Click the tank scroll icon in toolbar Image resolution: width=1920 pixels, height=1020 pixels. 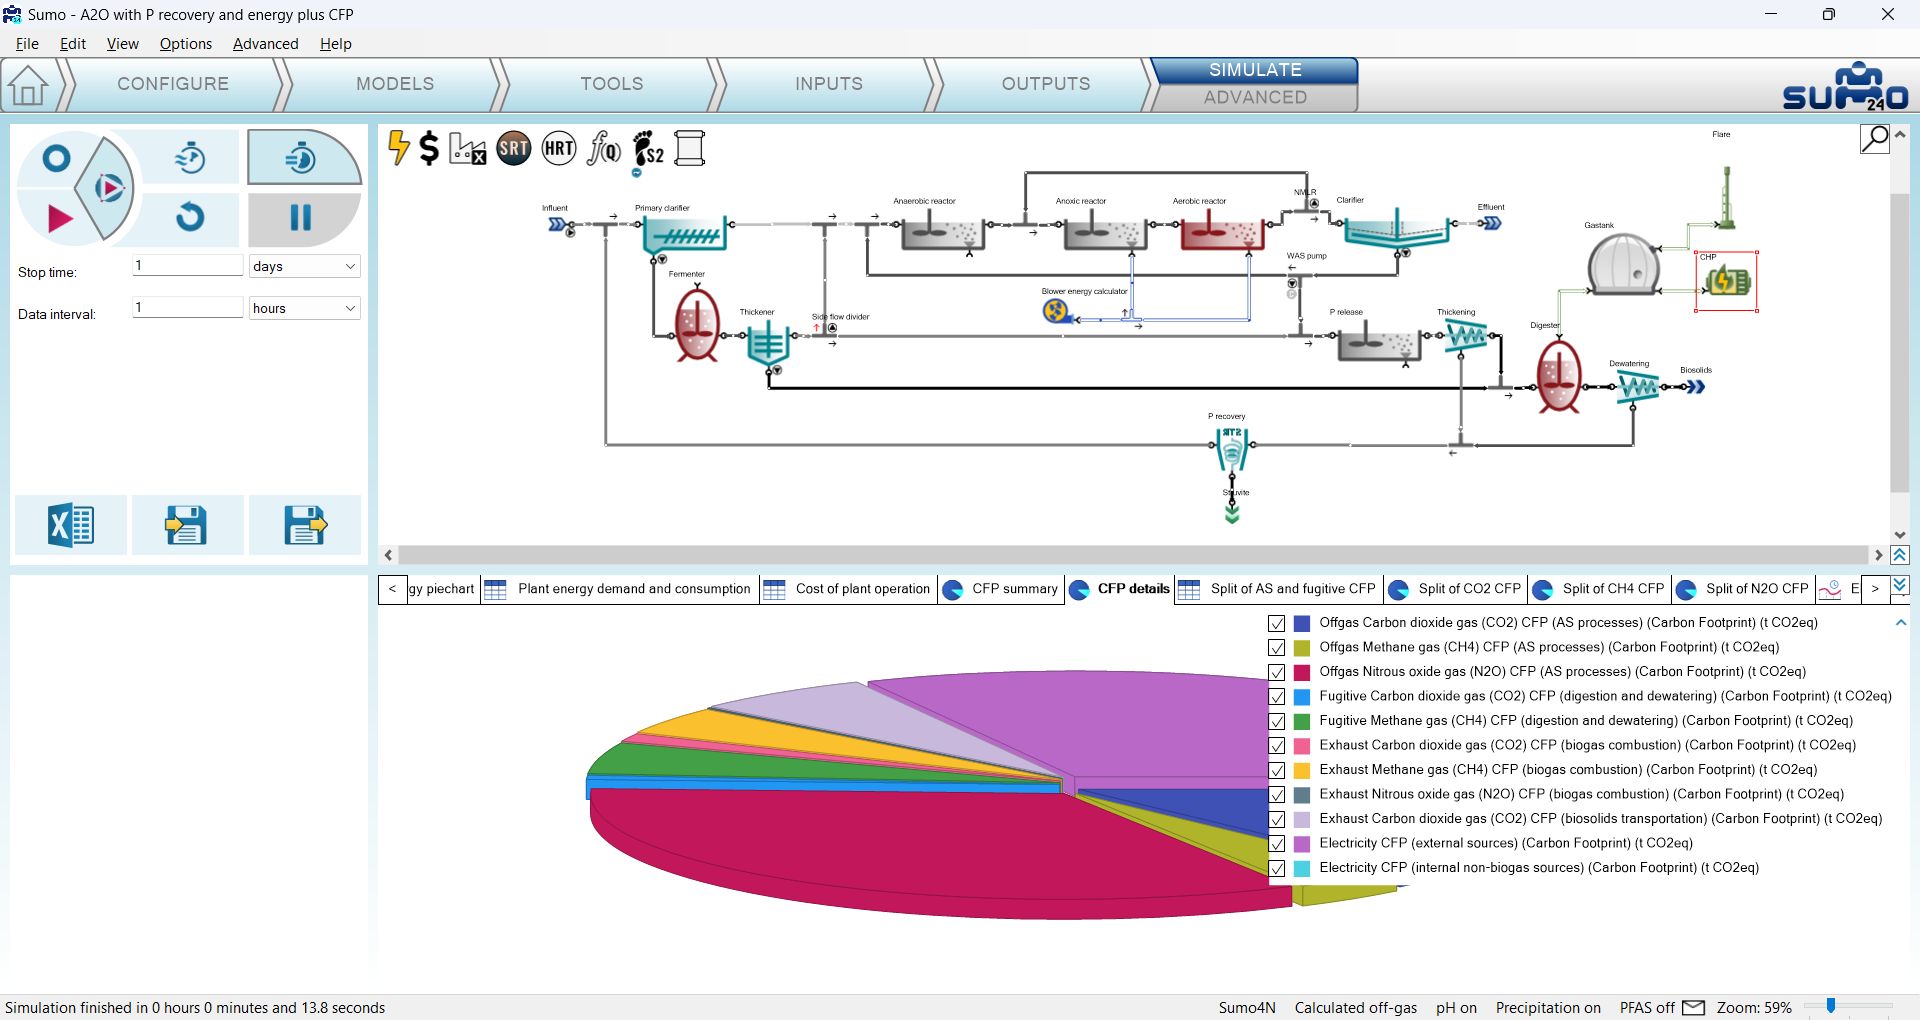pos(690,149)
